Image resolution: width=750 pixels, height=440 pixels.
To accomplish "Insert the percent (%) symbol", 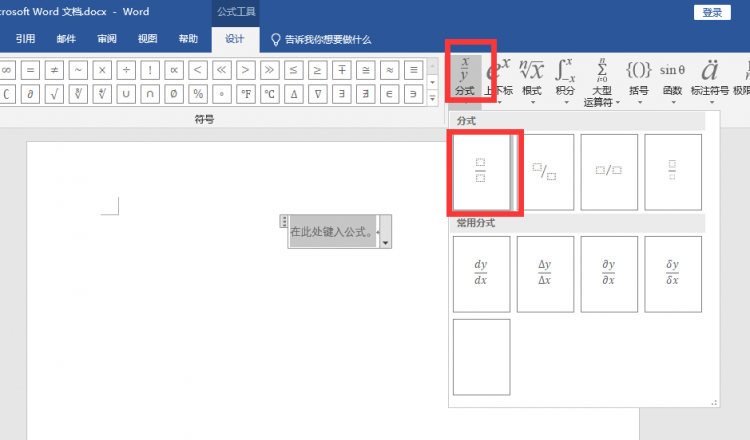I will [198, 94].
